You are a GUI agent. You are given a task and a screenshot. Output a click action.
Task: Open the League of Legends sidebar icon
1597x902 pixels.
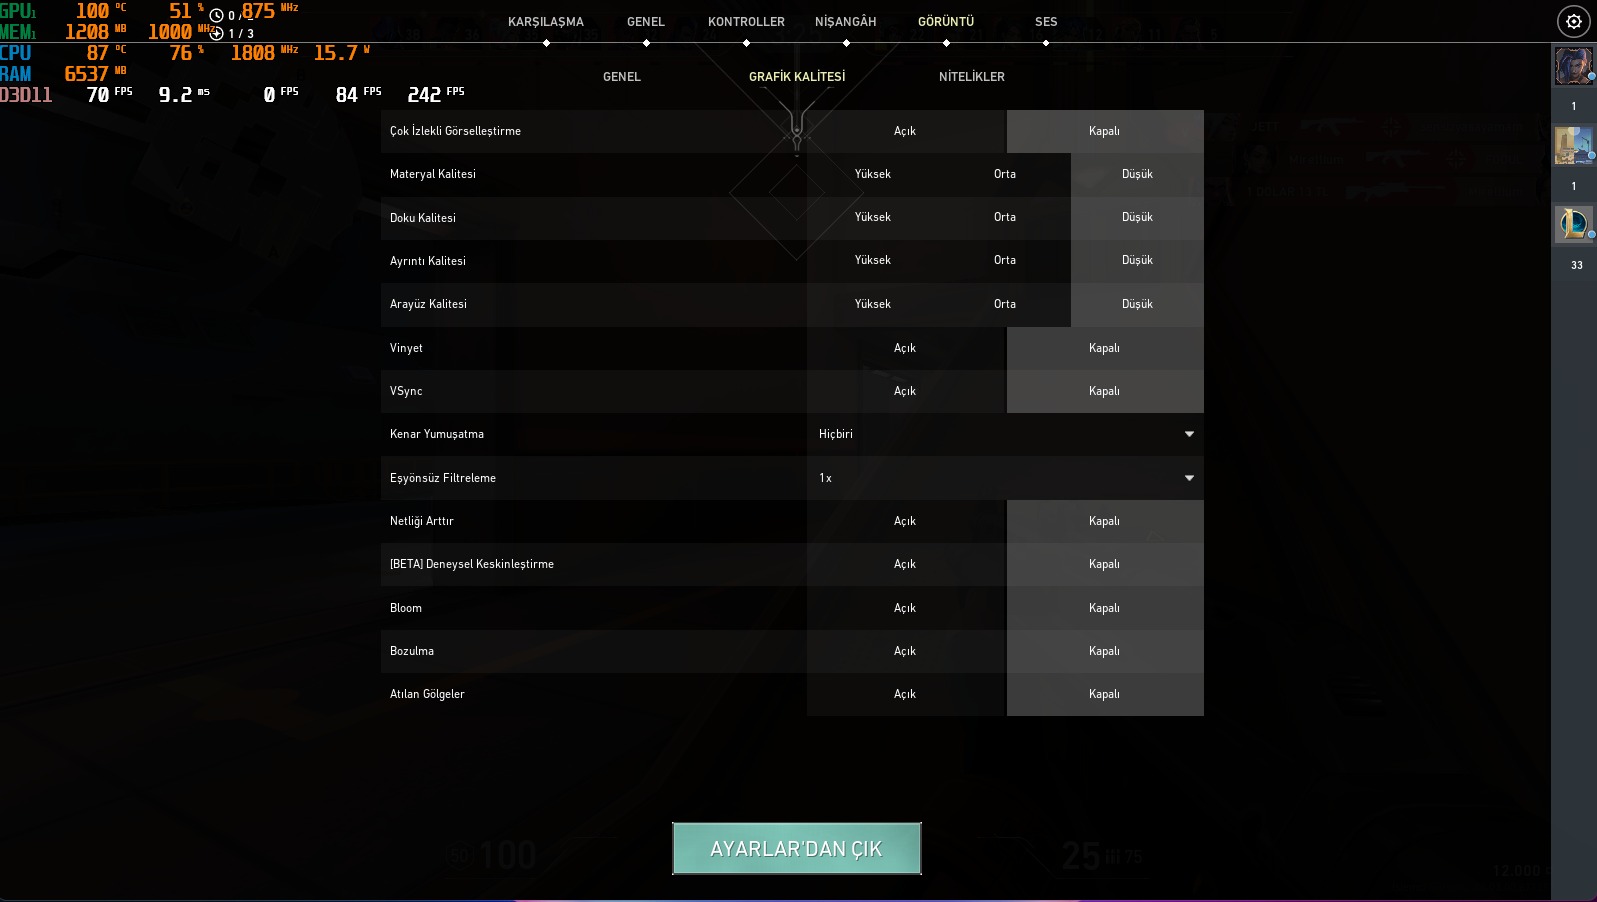(x=1573, y=224)
